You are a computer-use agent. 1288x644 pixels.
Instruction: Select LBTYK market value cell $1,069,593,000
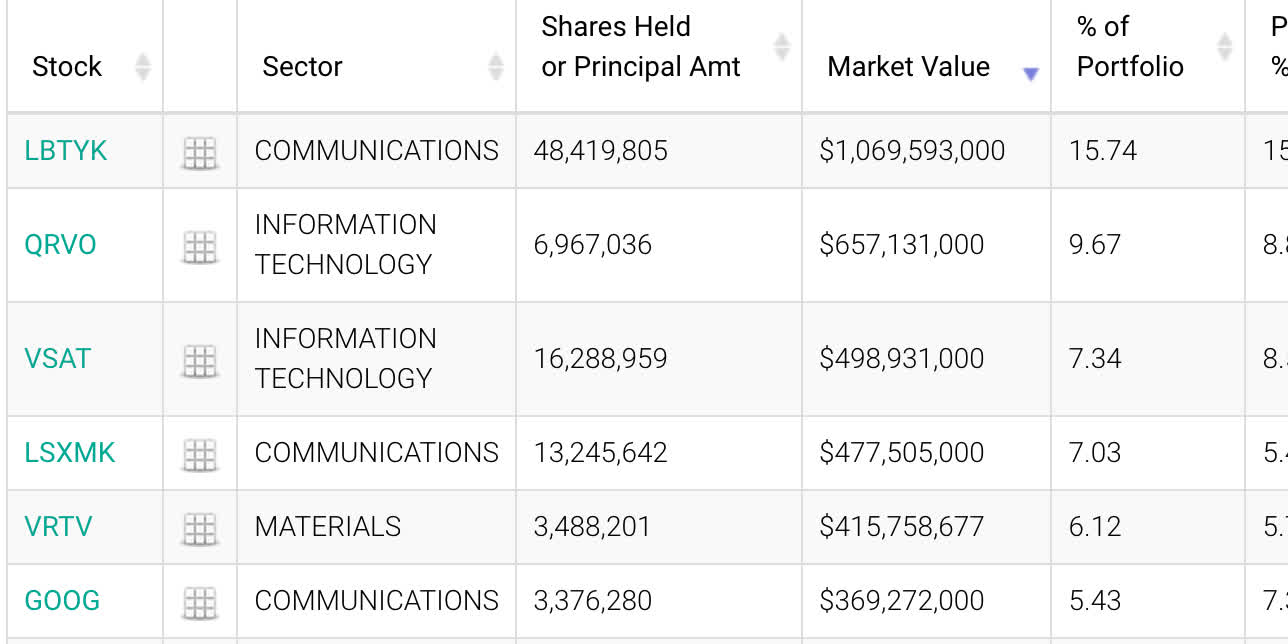point(912,151)
